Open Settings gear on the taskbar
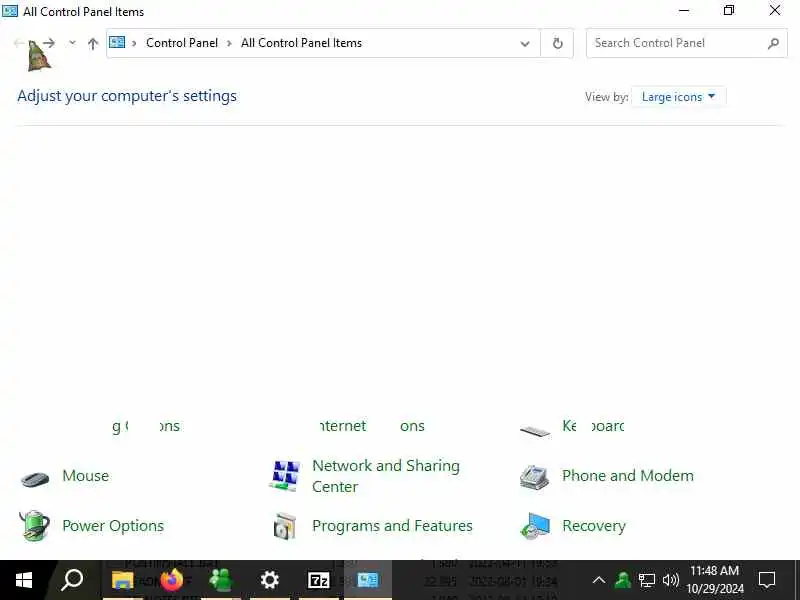The image size is (800, 600). pyautogui.click(x=269, y=580)
